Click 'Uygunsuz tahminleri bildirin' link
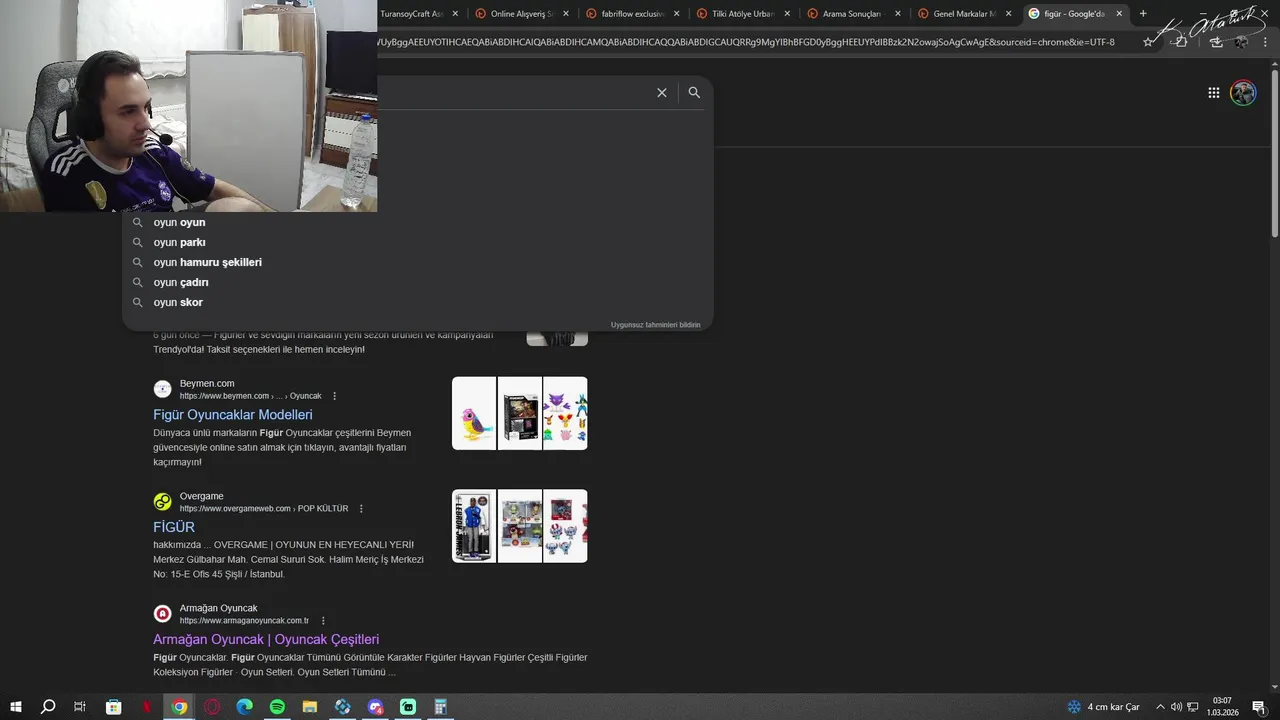This screenshot has width=1280, height=720. pyautogui.click(x=655, y=325)
